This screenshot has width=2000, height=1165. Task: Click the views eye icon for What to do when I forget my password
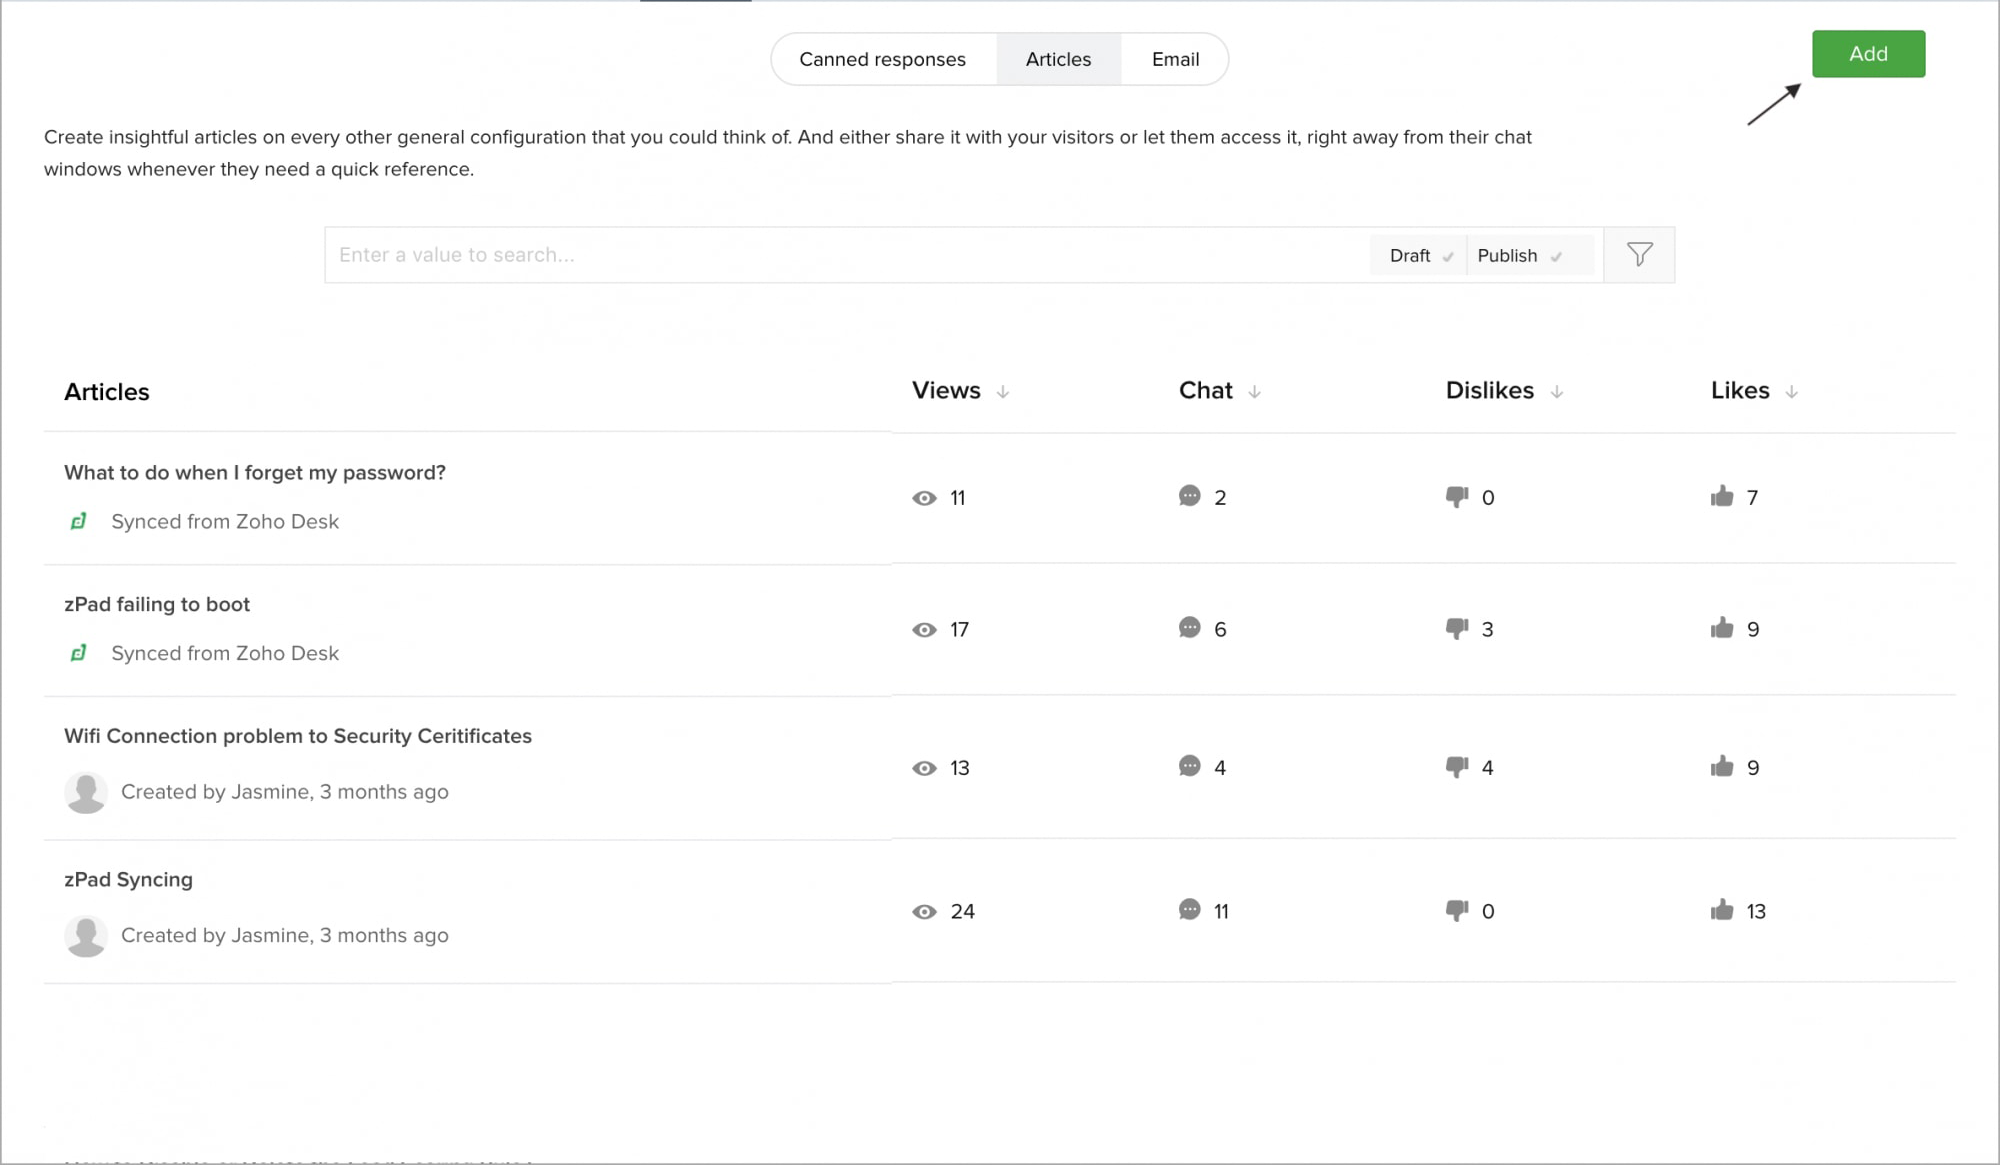click(x=924, y=497)
